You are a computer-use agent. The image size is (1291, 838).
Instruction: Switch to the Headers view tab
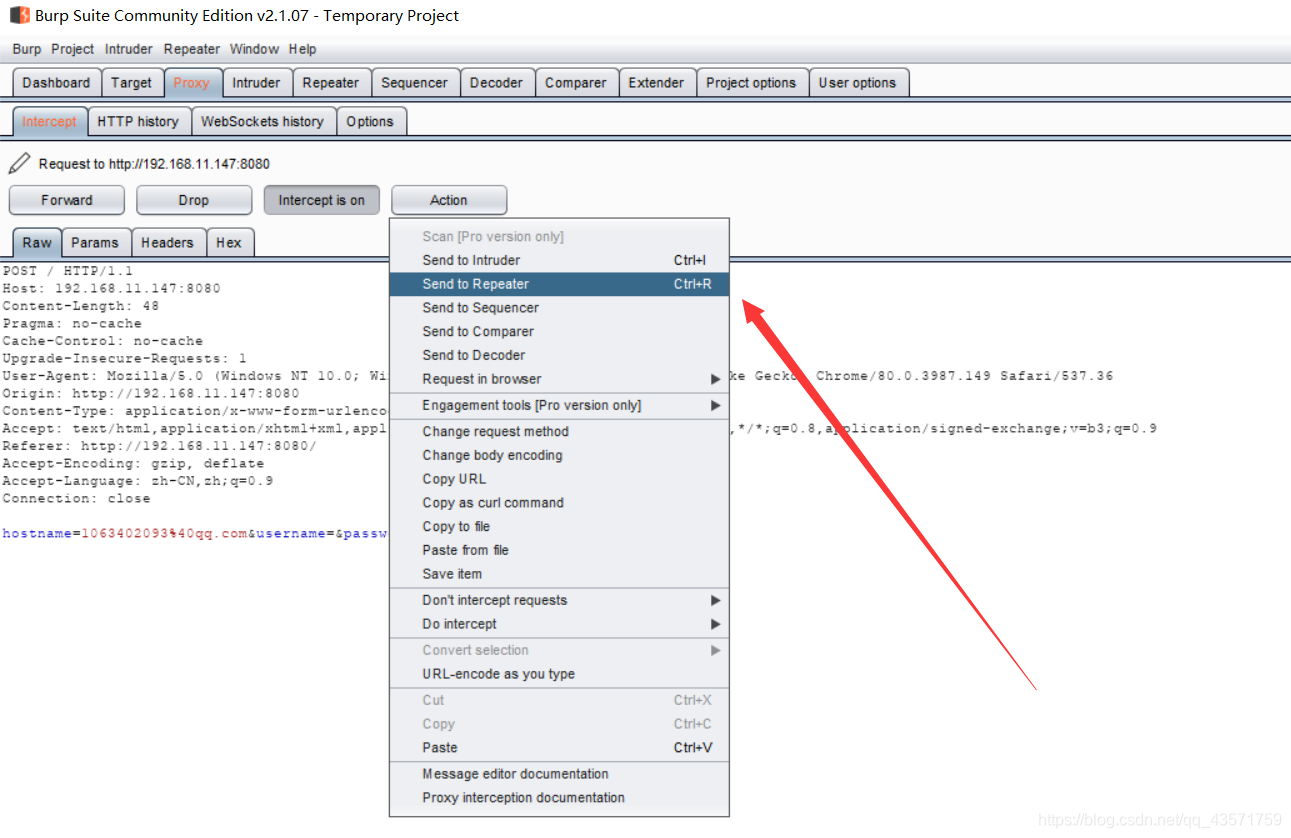point(167,242)
